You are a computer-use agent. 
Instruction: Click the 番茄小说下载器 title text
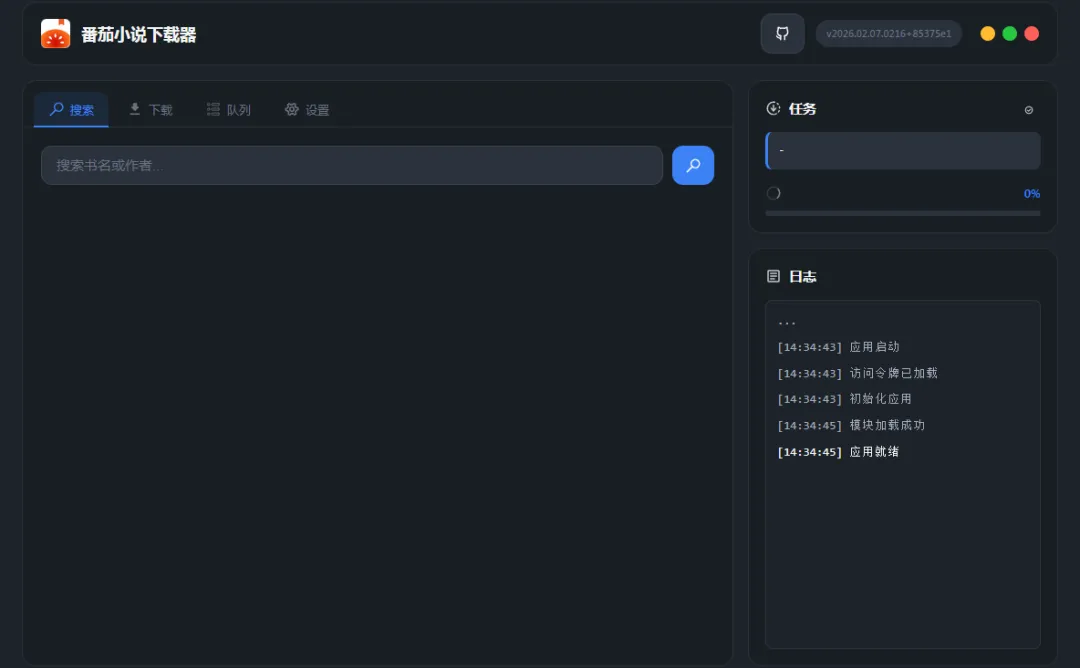point(138,34)
